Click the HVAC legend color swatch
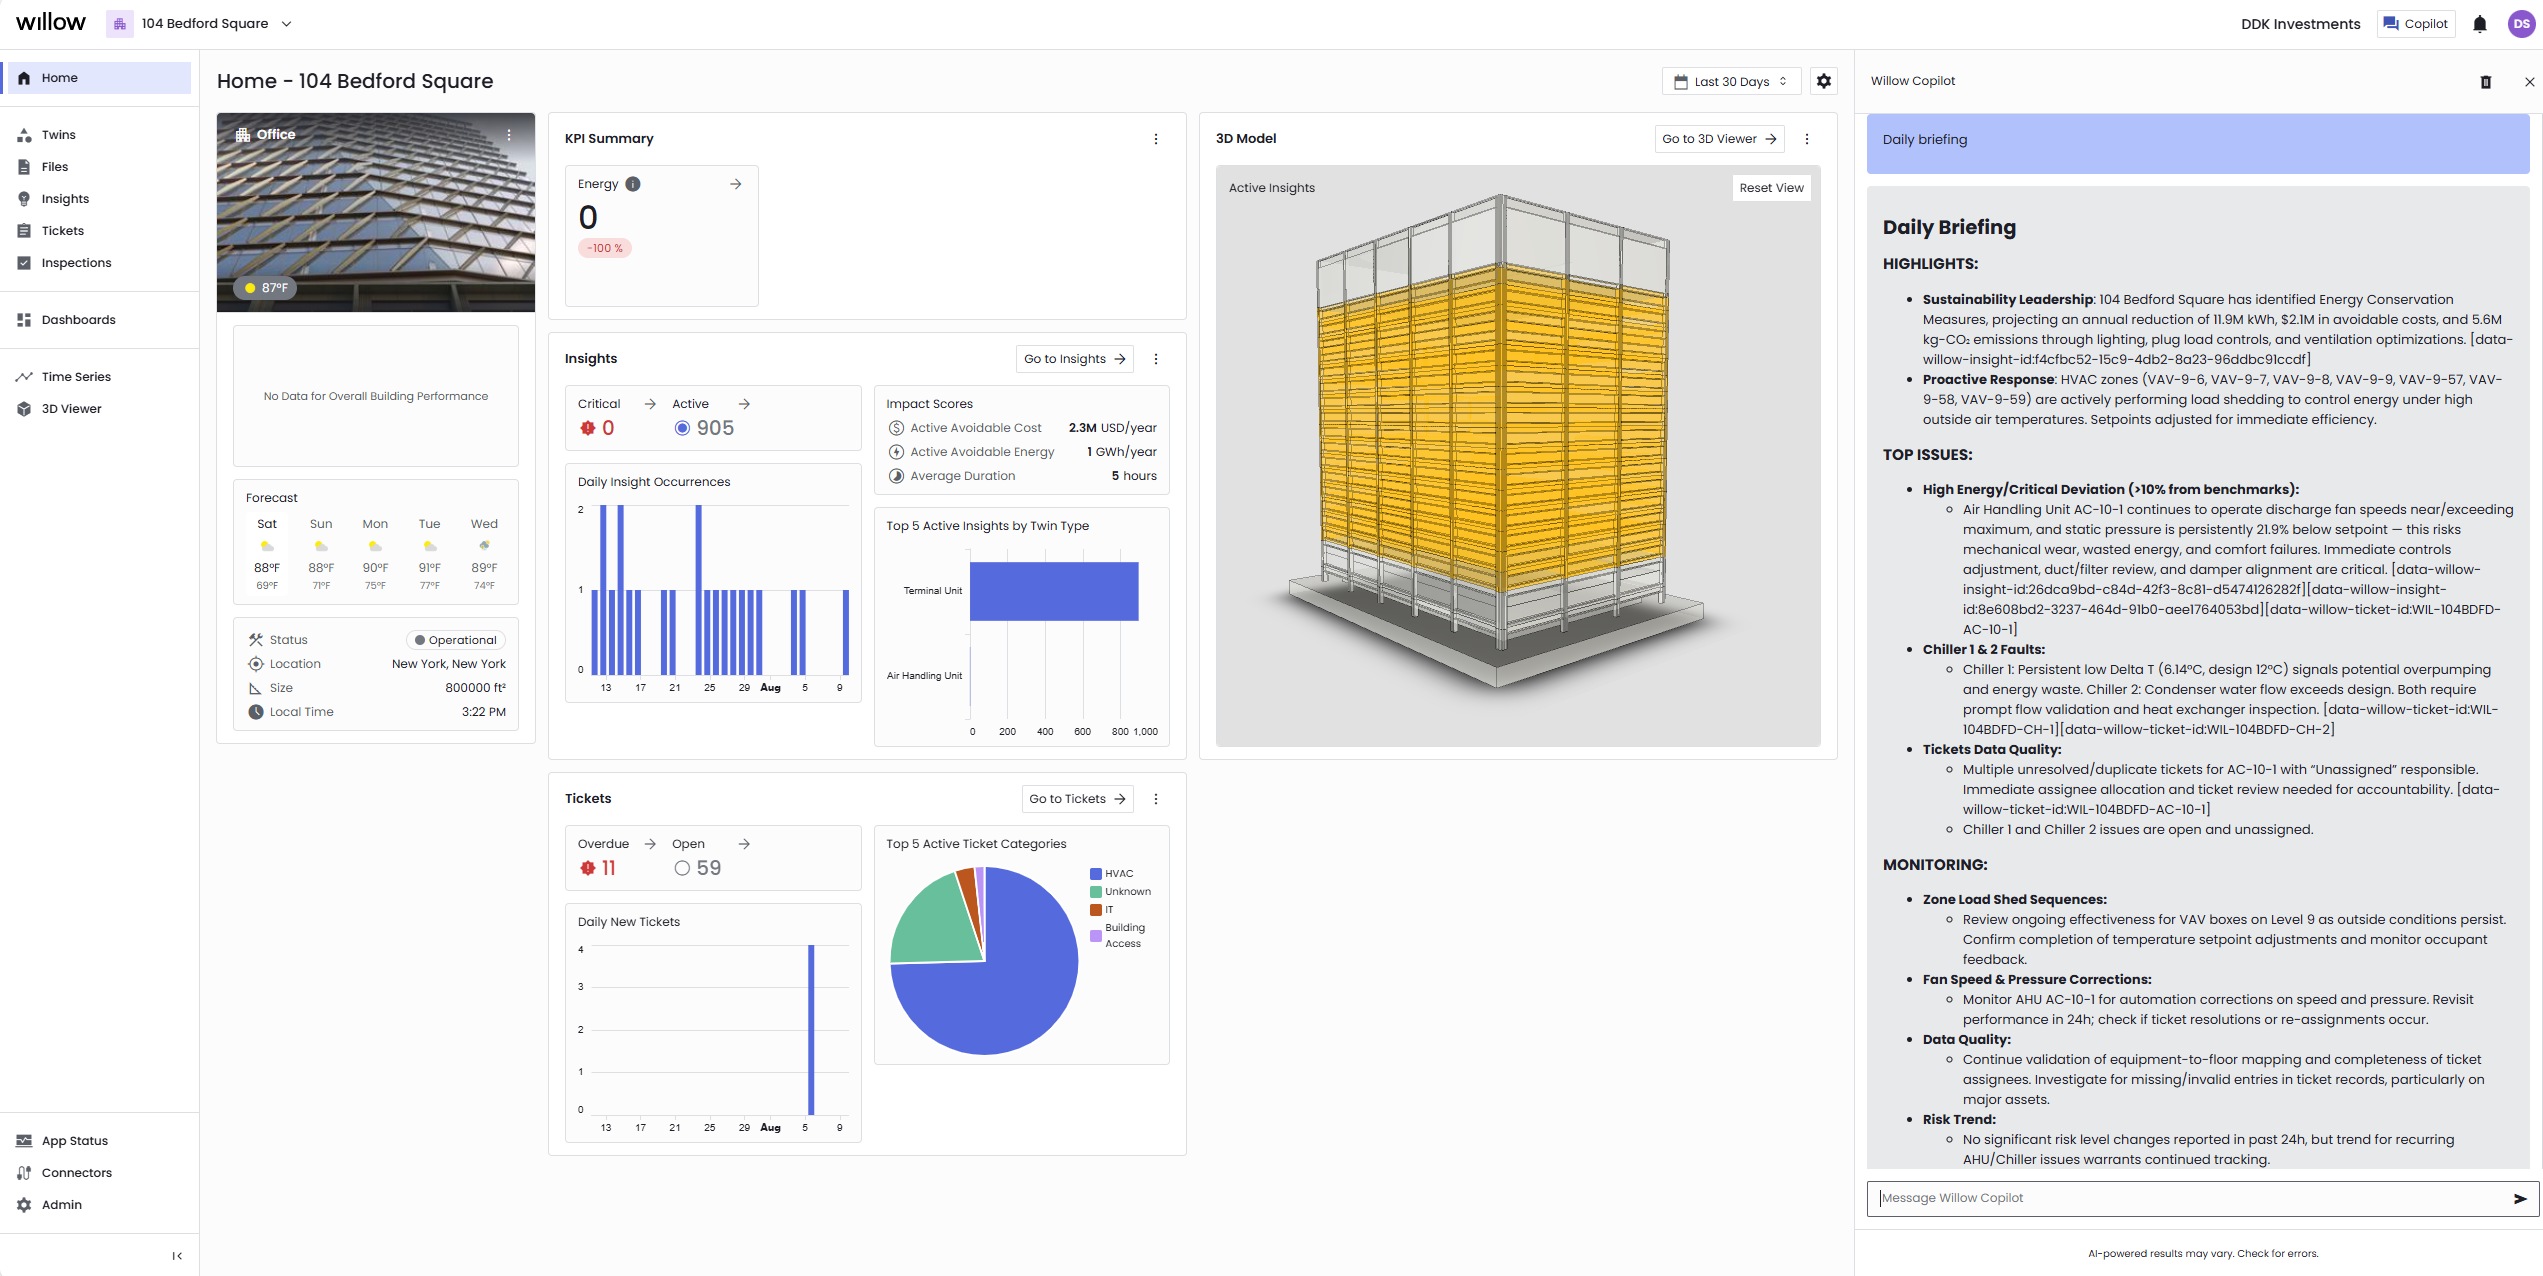This screenshot has width=2543, height=1276. tap(1096, 873)
